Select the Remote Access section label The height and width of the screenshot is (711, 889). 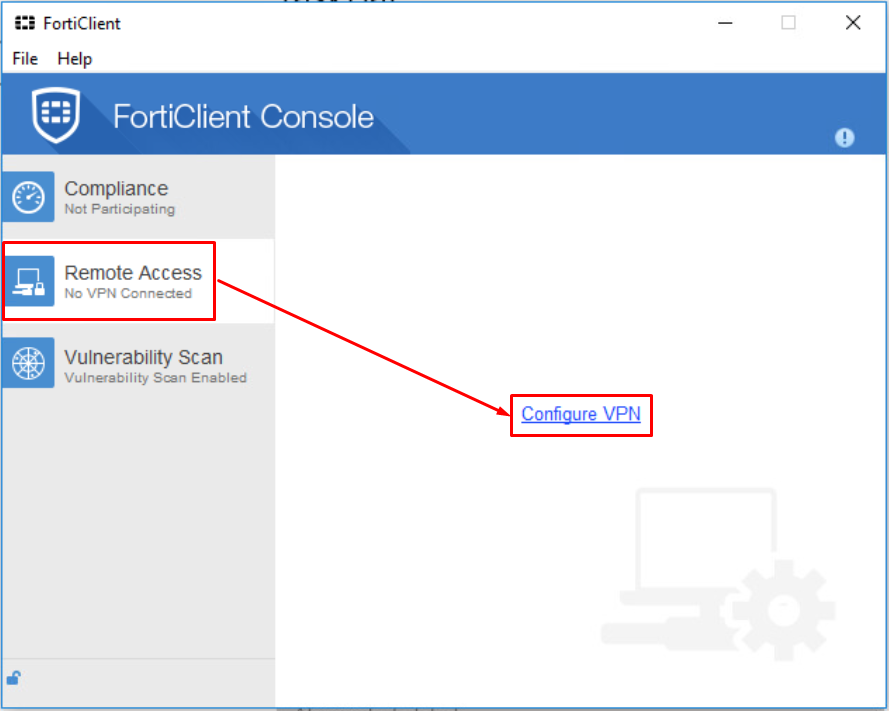point(133,272)
